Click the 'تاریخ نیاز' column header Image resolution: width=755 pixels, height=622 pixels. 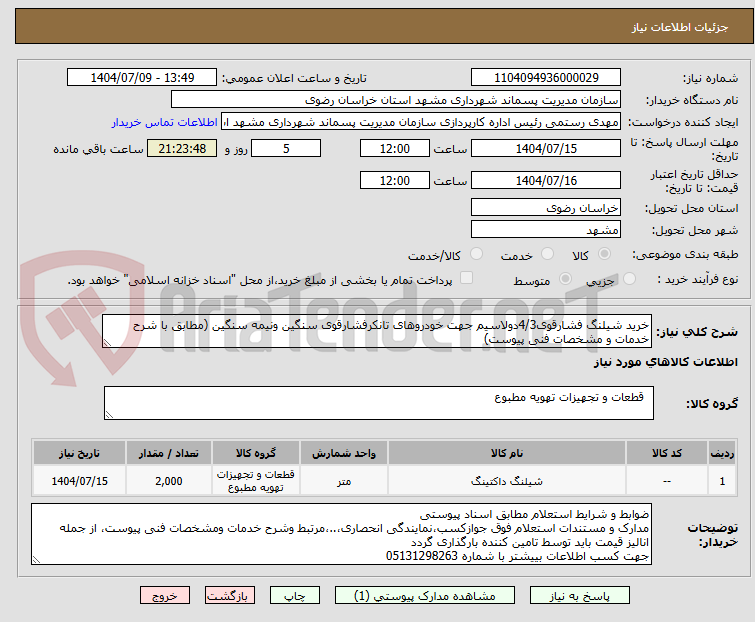pos(79,454)
